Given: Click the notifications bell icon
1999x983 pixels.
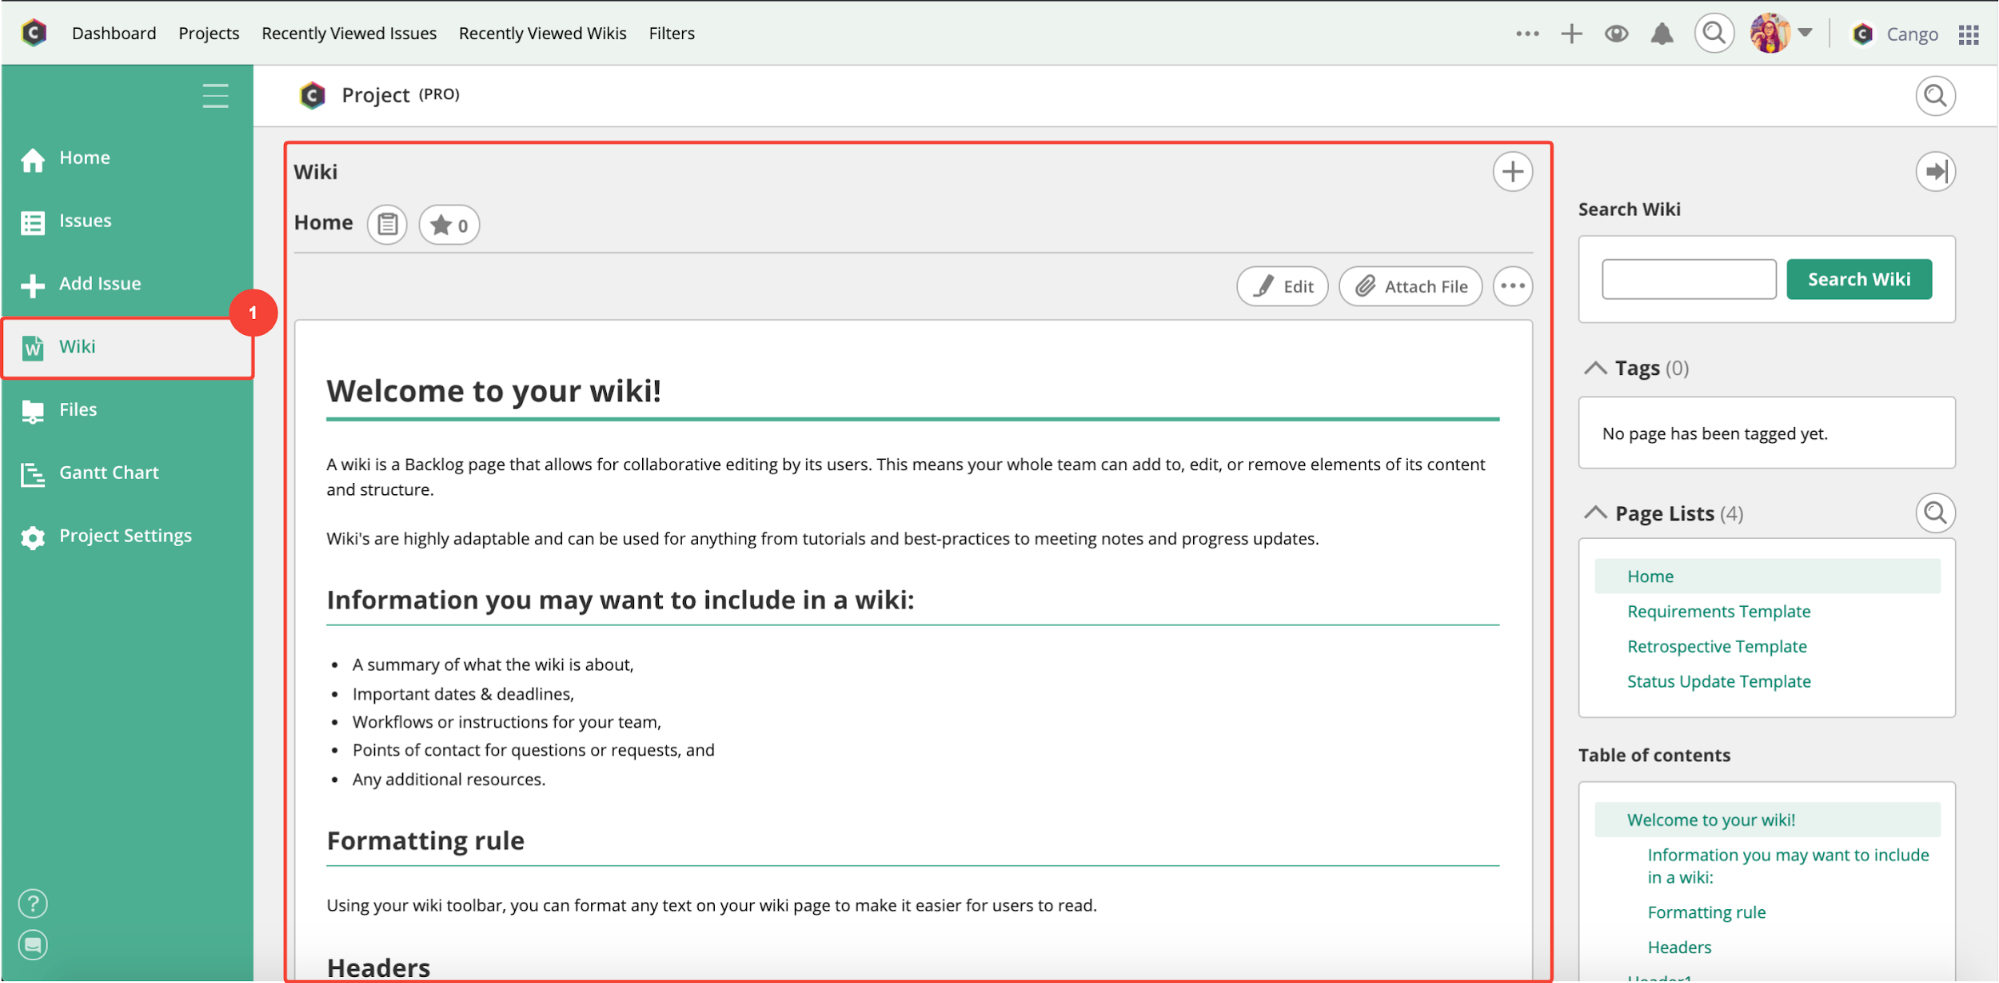Looking at the screenshot, I should 1661,34.
